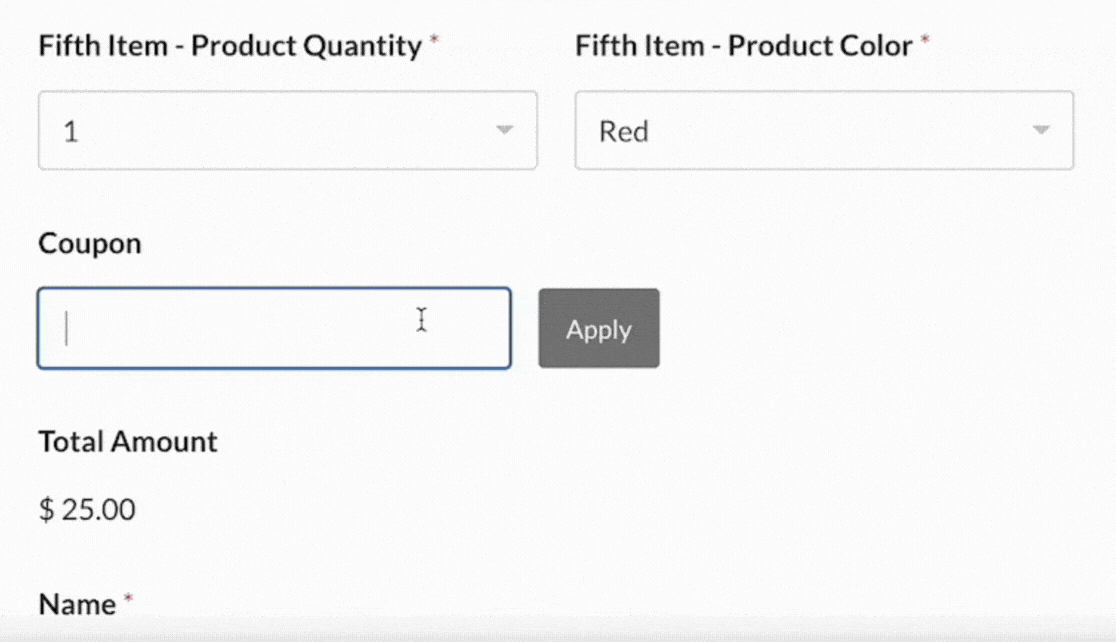Click the red asterisk beside Product Quantity
This screenshot has height=642, width=1116.
[x=434, y=42]
